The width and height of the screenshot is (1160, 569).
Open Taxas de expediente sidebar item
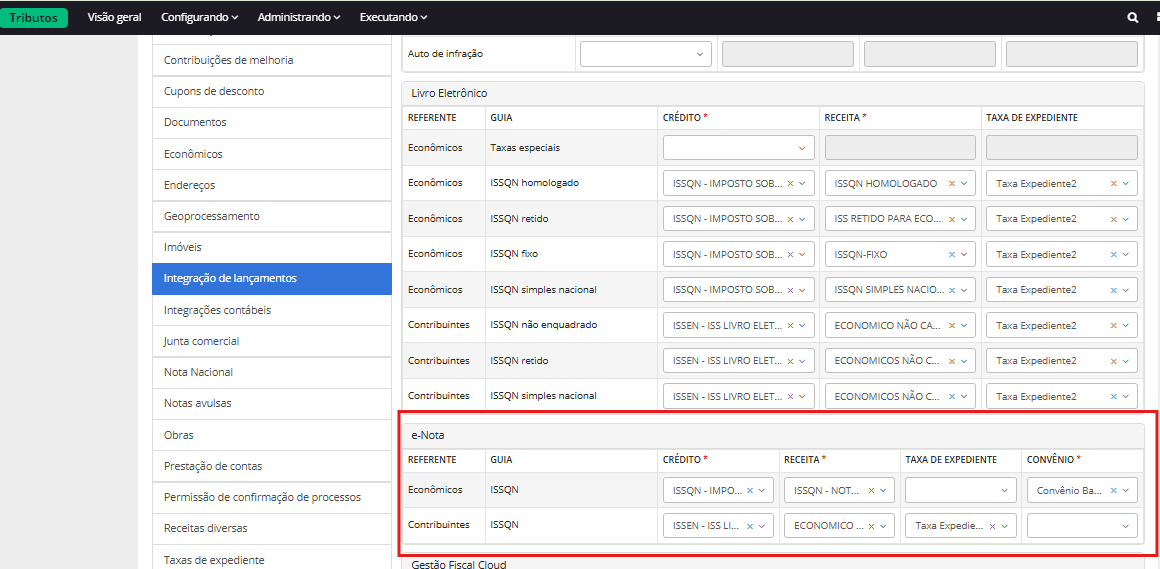click(x=214, y=559)
